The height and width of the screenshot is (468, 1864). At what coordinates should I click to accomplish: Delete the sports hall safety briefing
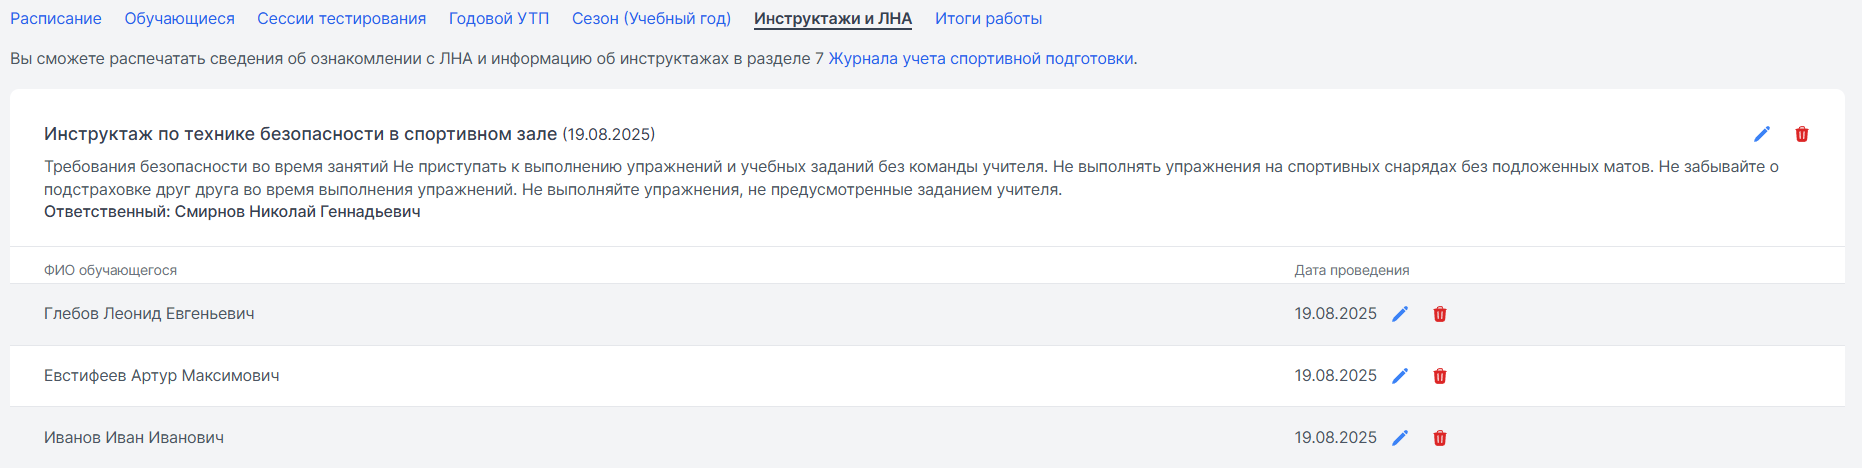[x=1802, y=134]
